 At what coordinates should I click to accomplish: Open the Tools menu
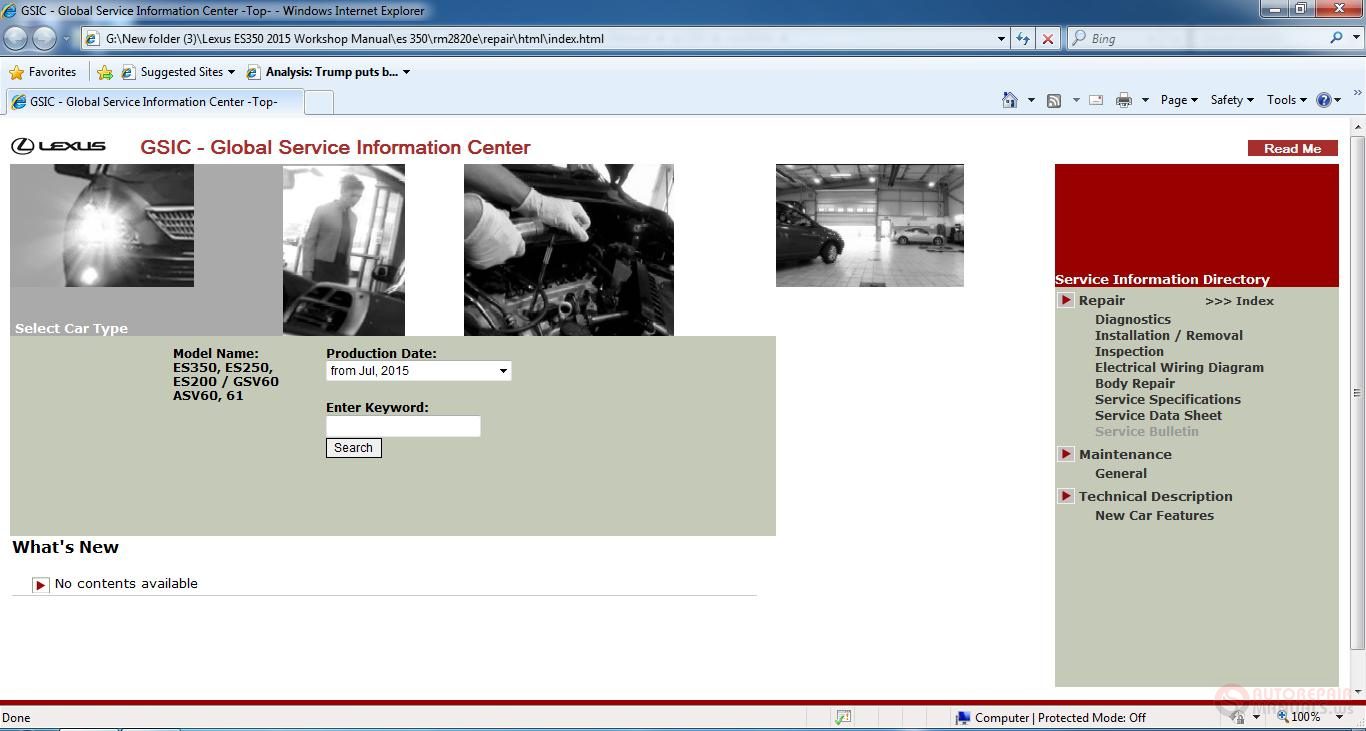[x=1287, y=100]
